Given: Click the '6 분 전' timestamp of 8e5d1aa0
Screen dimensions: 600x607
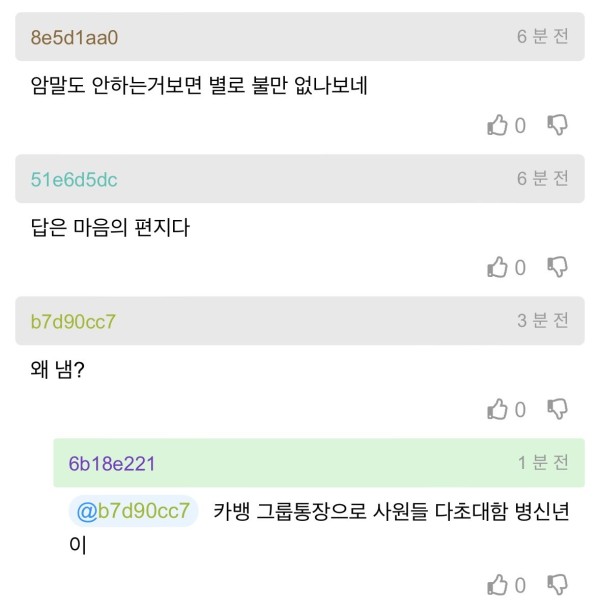Looking at the screenshot, I should pyautogui.click(x=543, y=36).
